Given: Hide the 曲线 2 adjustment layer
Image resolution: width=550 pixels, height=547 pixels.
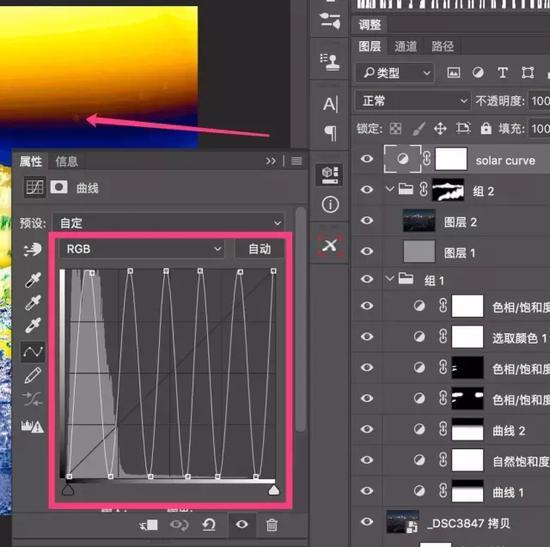Looking at the screenshot, I should (367, 429).
